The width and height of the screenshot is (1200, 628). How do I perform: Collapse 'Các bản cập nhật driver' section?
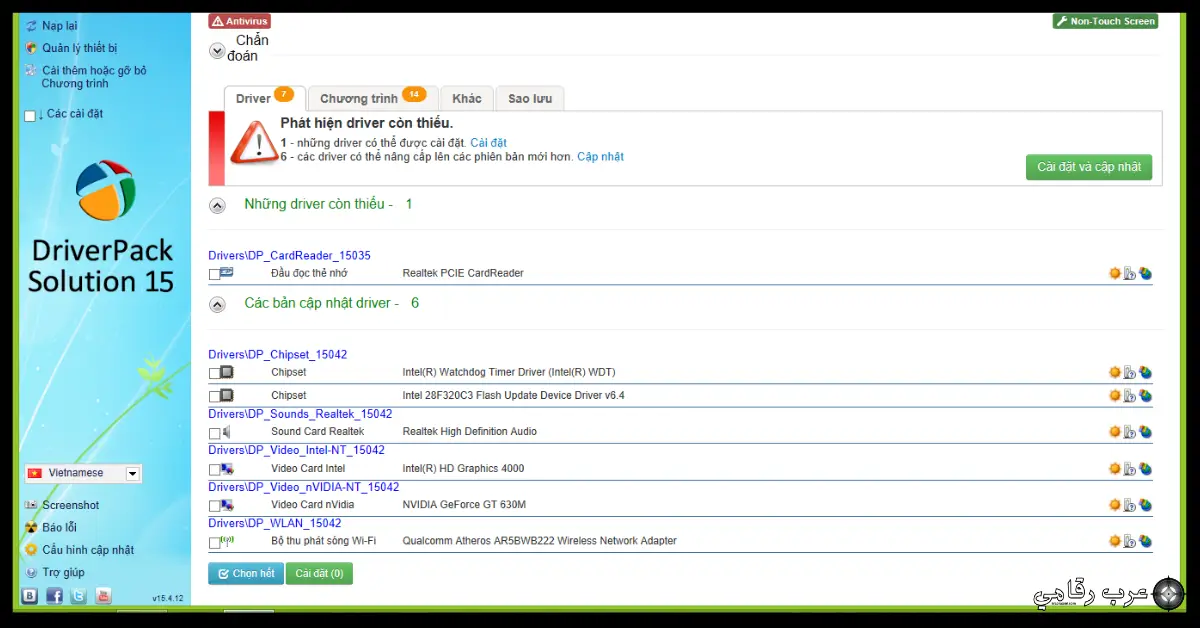217,303
